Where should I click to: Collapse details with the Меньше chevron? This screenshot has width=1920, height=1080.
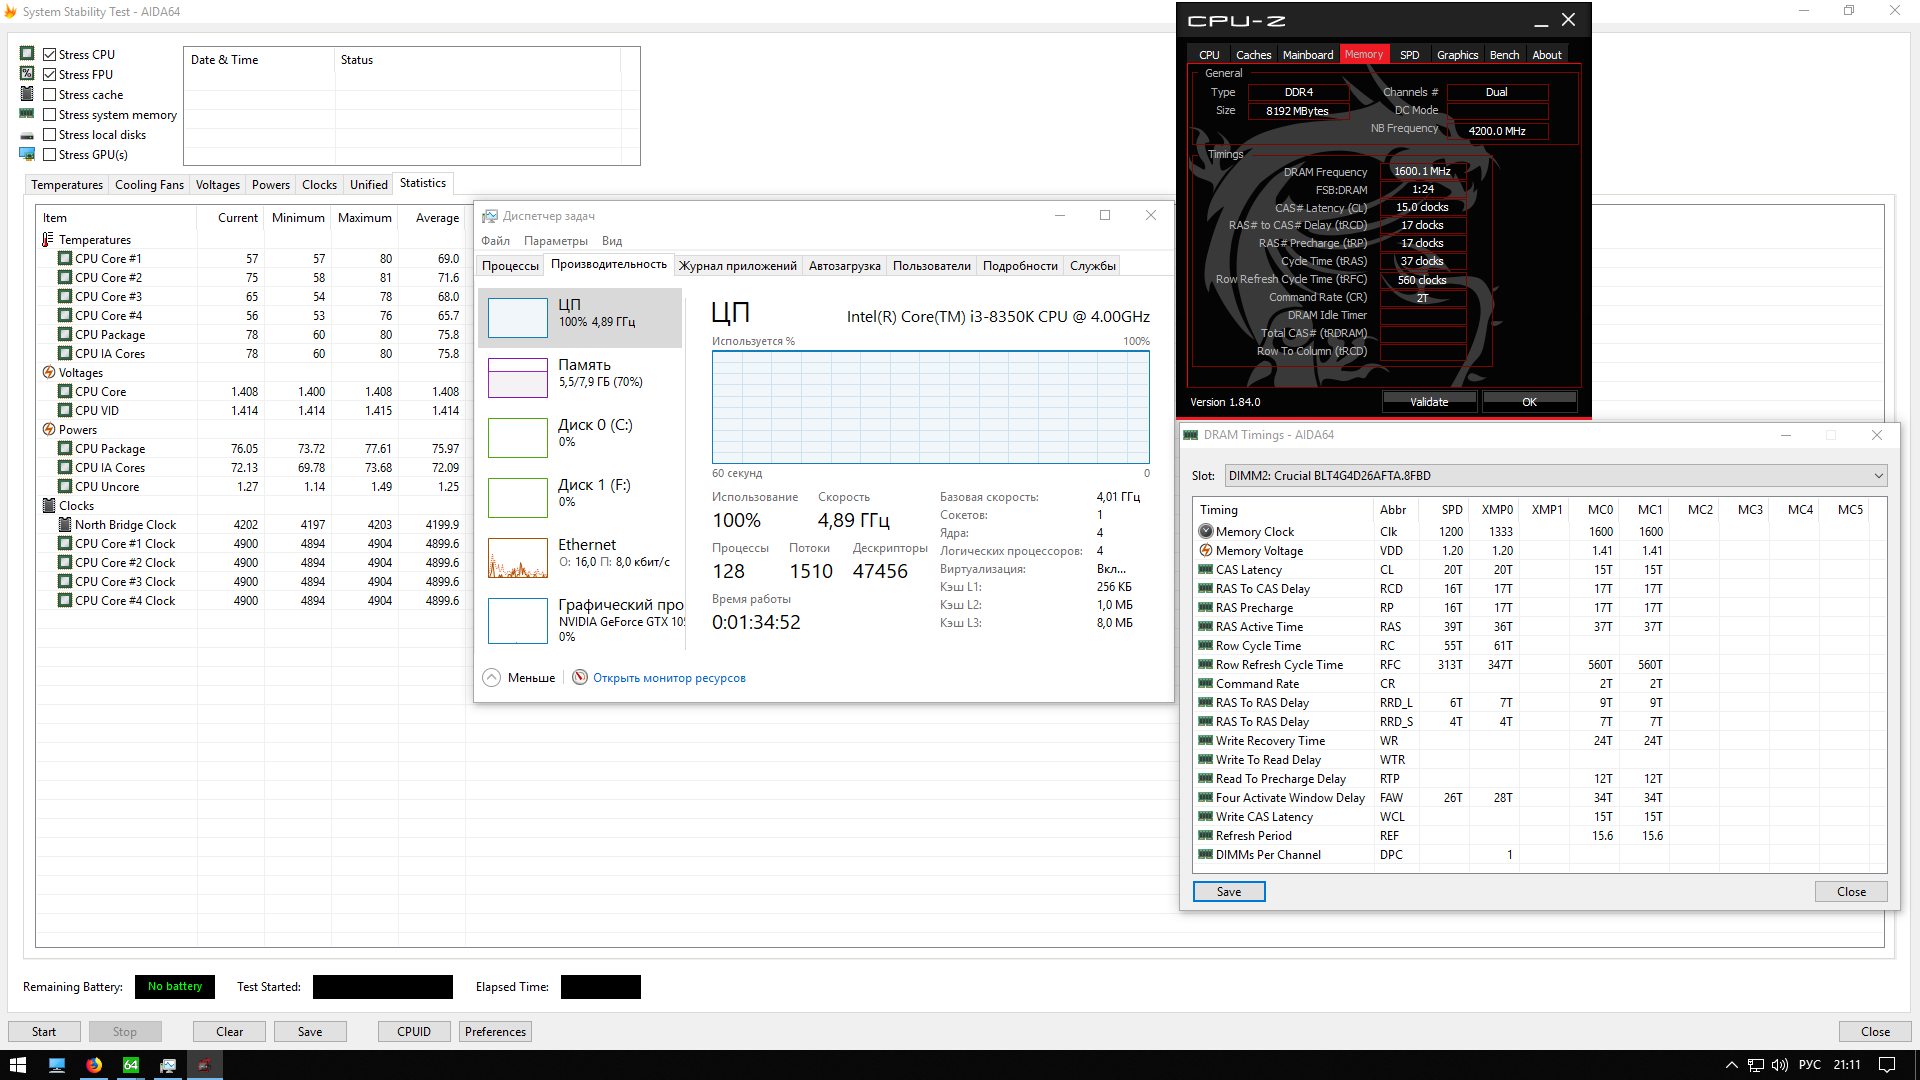(x=491, y=677)
